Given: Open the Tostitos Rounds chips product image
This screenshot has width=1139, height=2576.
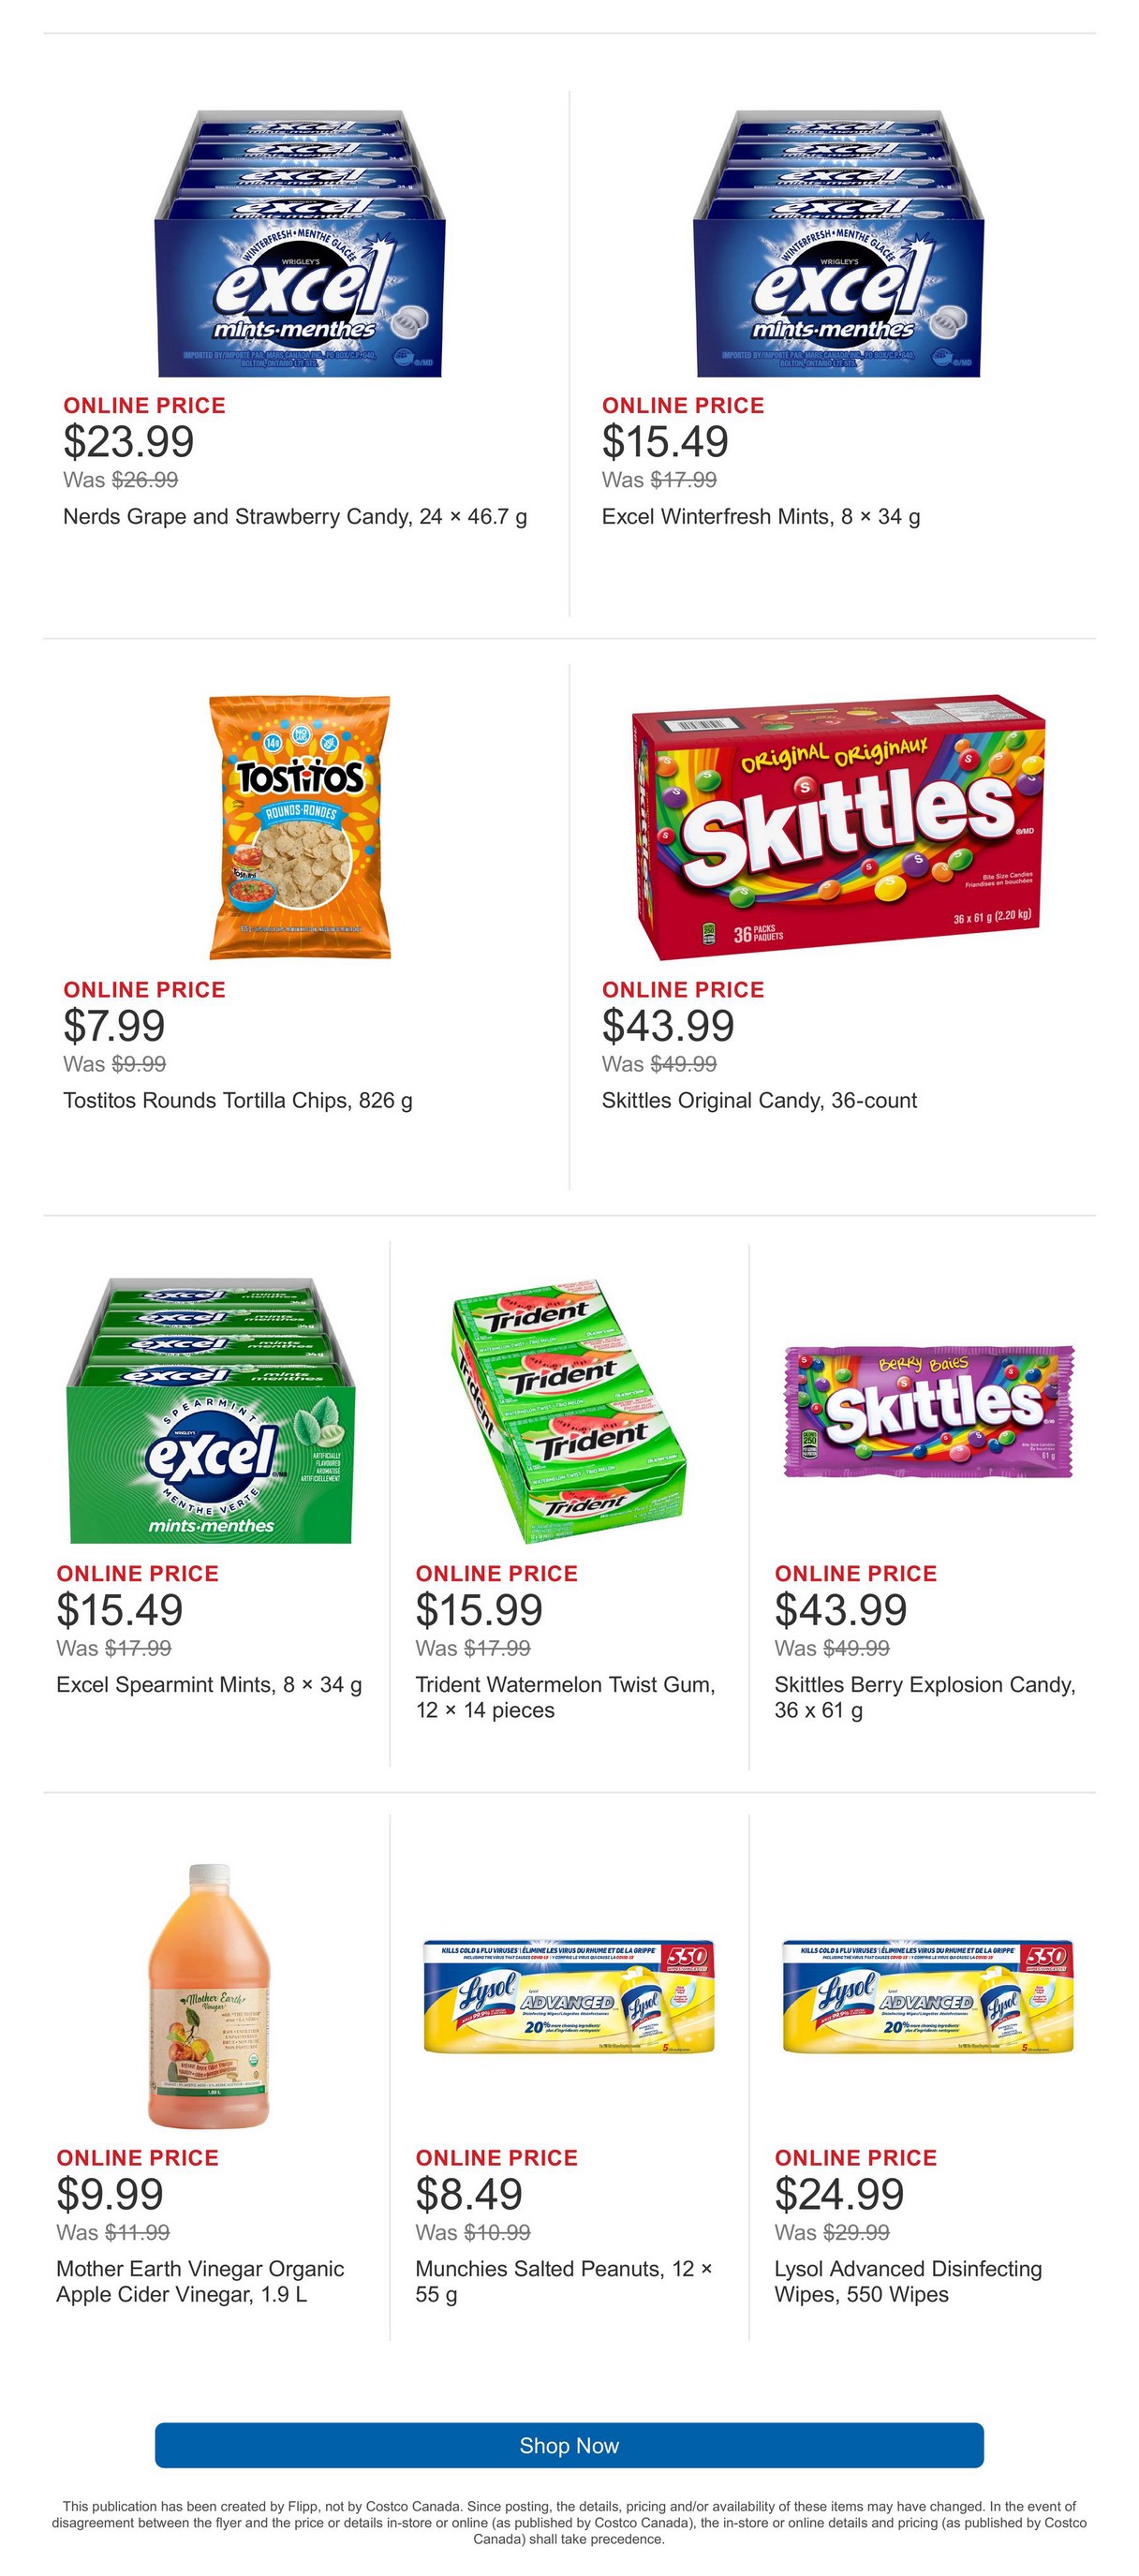Looking at the screenshot, I should [299, 827].
